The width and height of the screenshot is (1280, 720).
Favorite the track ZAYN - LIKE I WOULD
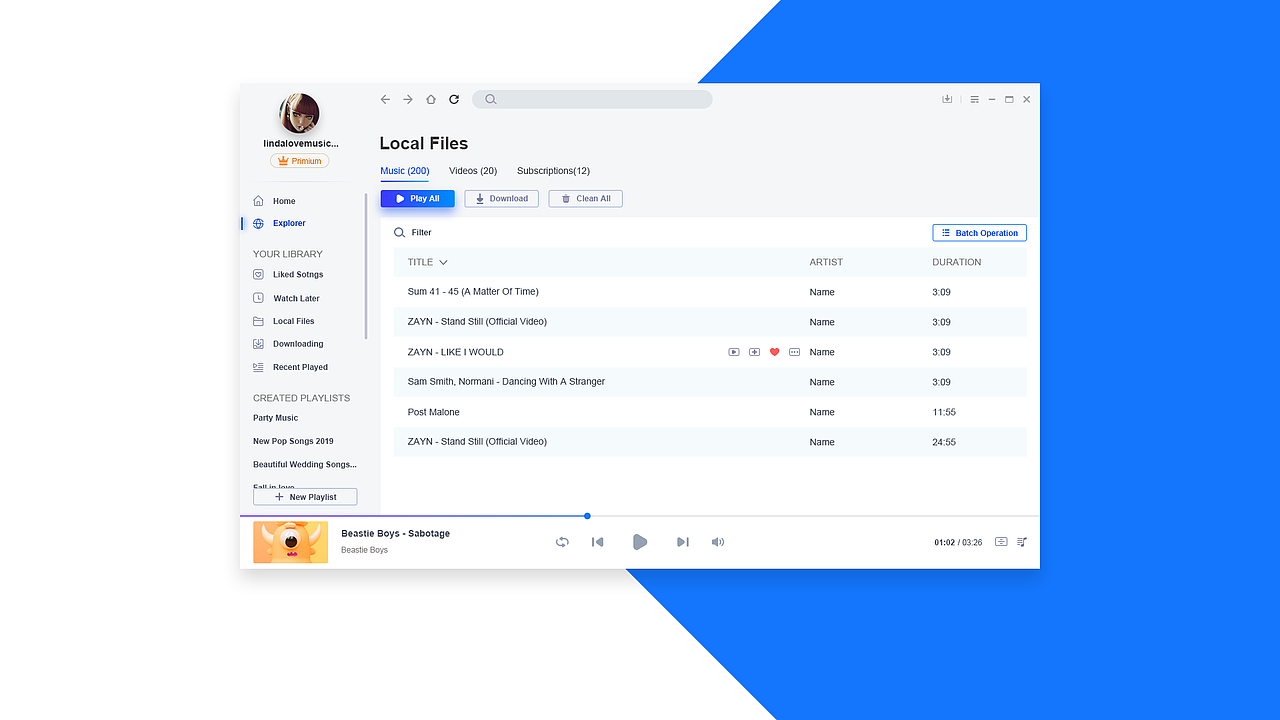[774, 352]
